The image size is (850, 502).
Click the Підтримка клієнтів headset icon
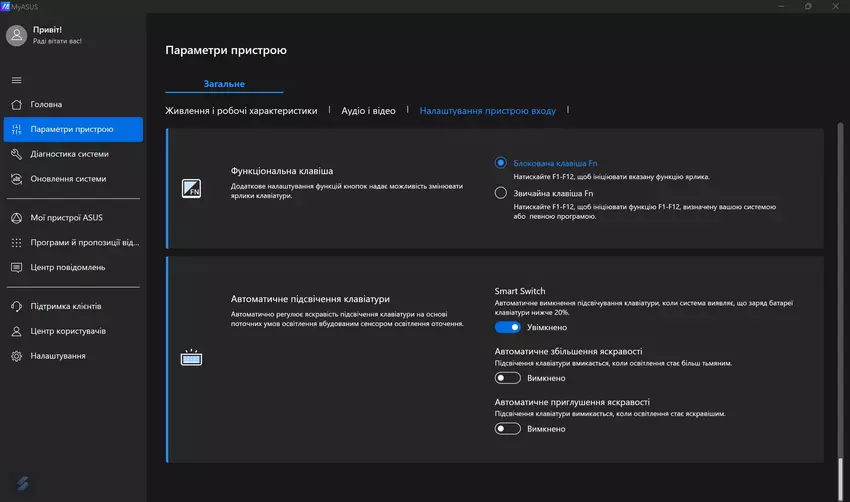coord(16,306)
